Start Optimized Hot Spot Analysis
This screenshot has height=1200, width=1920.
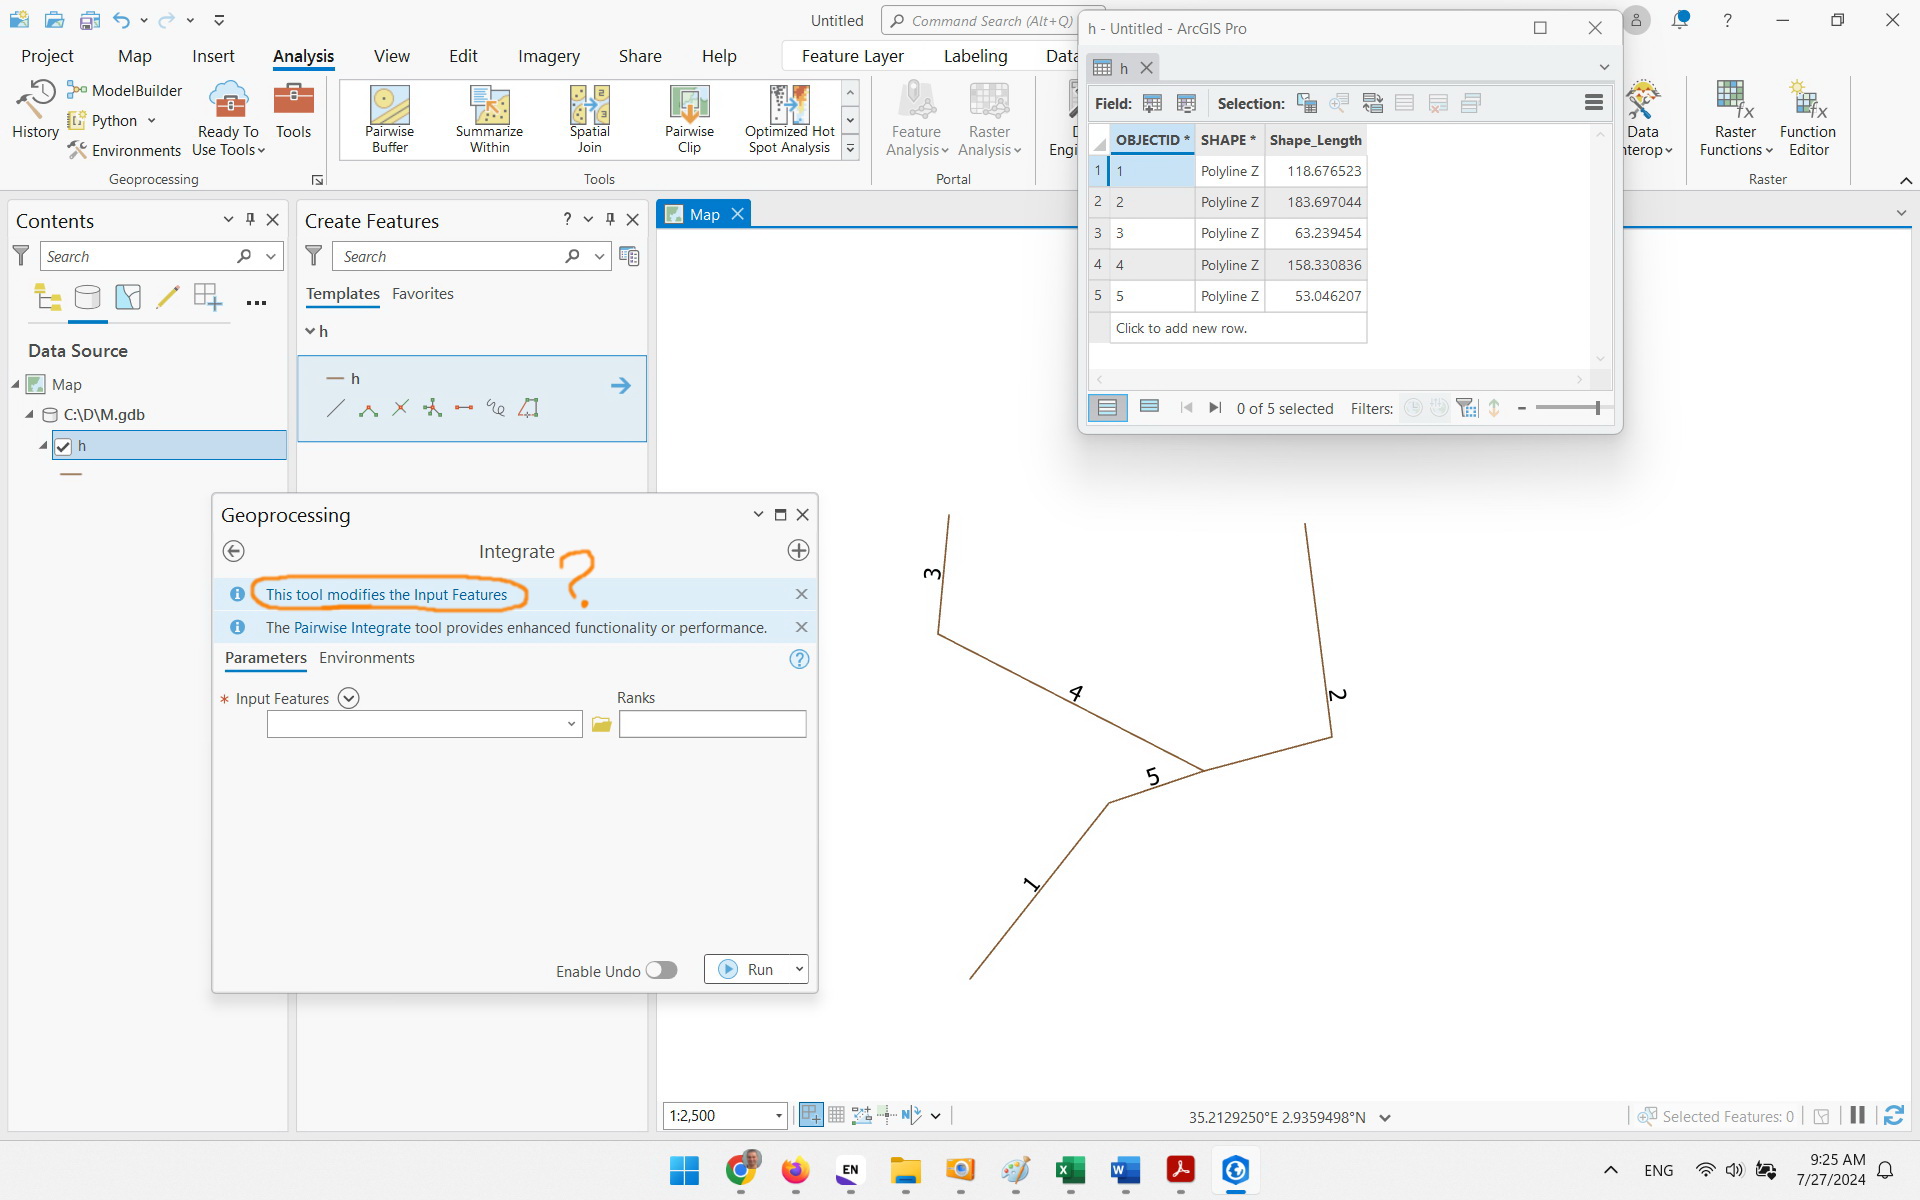(x=788, y=117)
